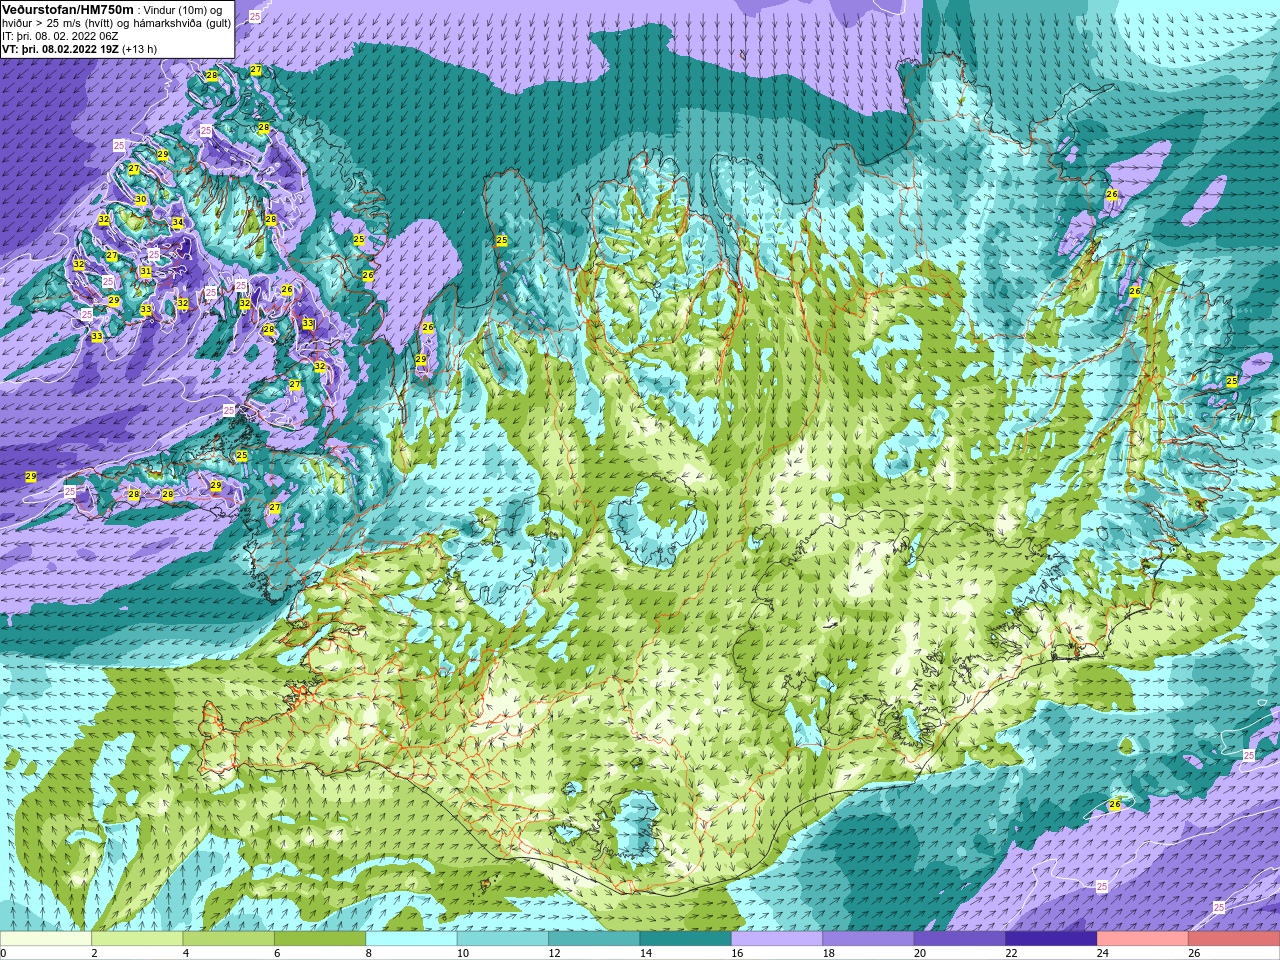Select the 2–4 m/s light green legend swatch
Screen dimensions: 1280x960
point(137,939)
